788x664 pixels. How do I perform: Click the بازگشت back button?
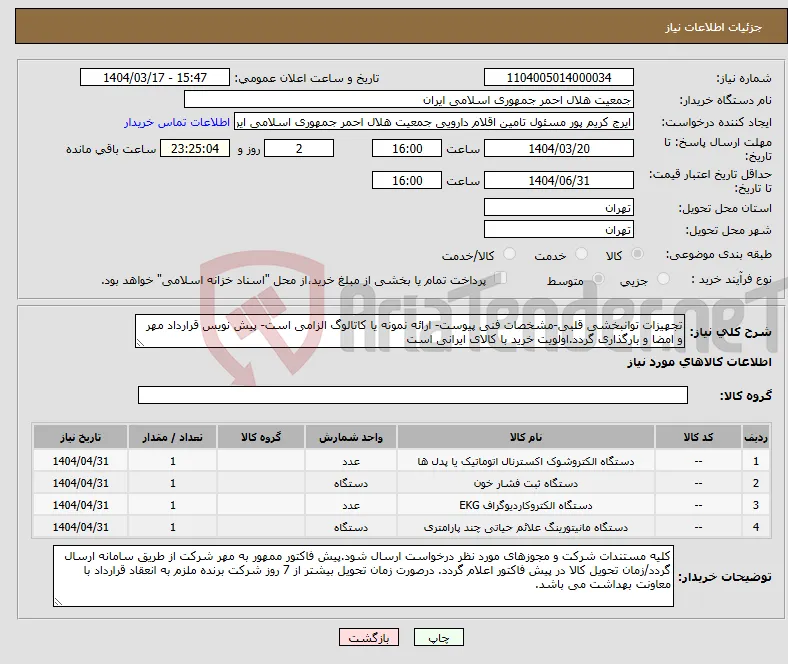coord(369,637)
